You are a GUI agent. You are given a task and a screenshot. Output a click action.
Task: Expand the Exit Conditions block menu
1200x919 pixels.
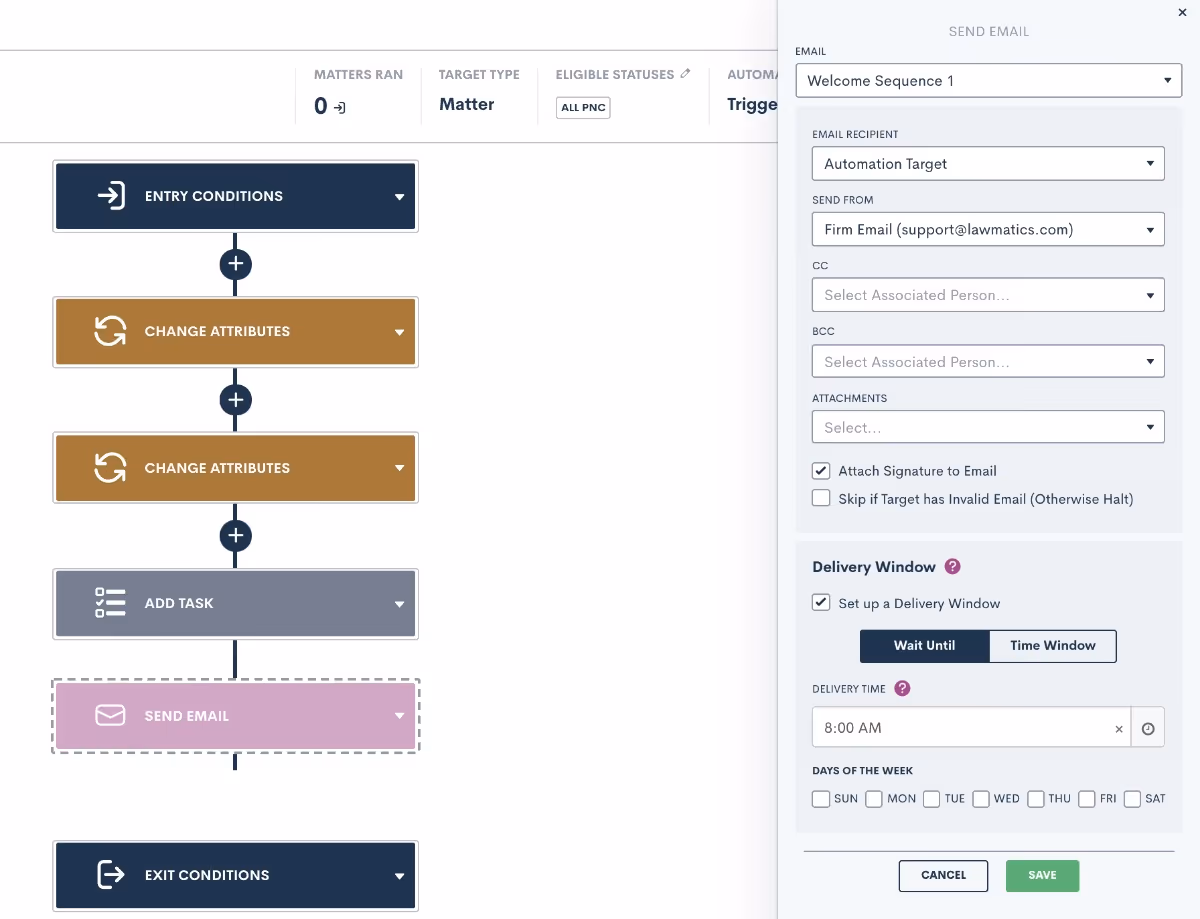point(399,876)
